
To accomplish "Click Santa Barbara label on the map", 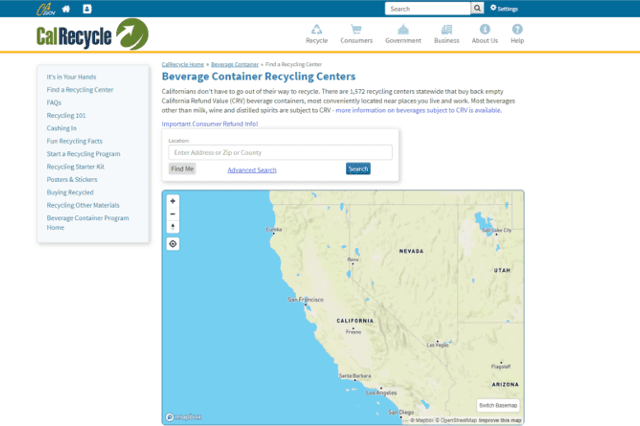I will (x=355, y=376).
